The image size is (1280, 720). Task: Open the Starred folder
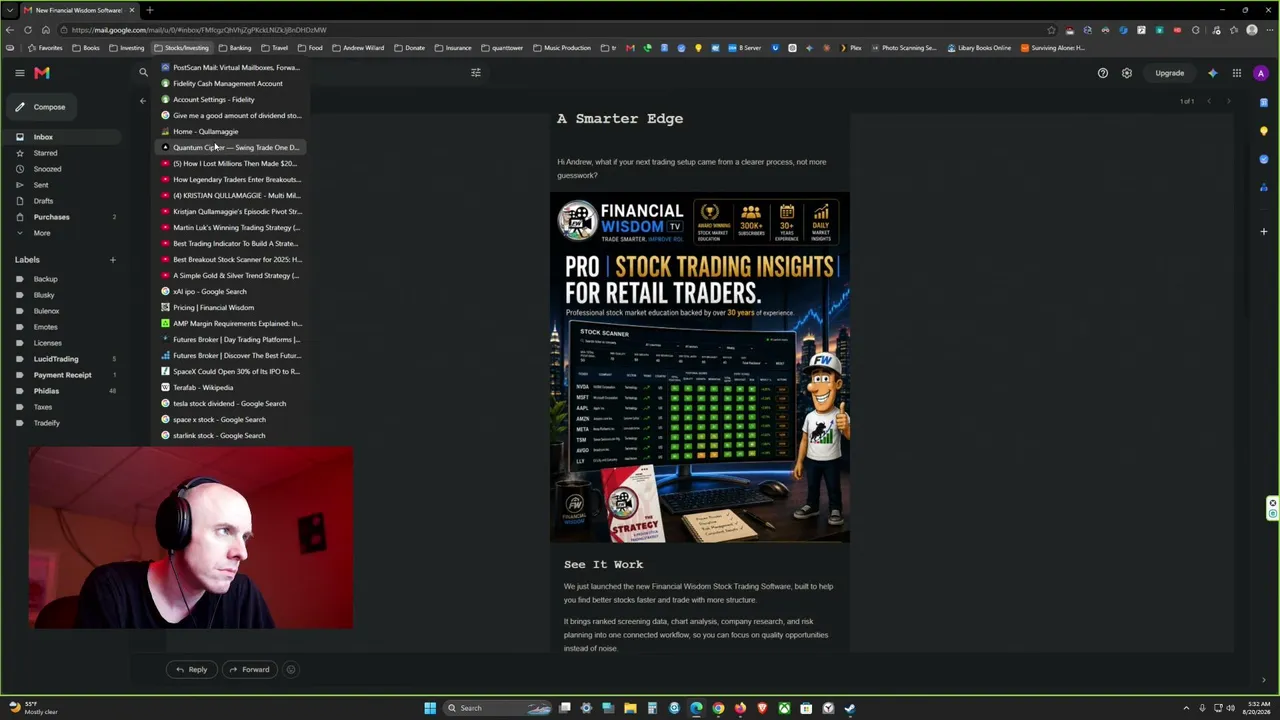click(62, 153)
